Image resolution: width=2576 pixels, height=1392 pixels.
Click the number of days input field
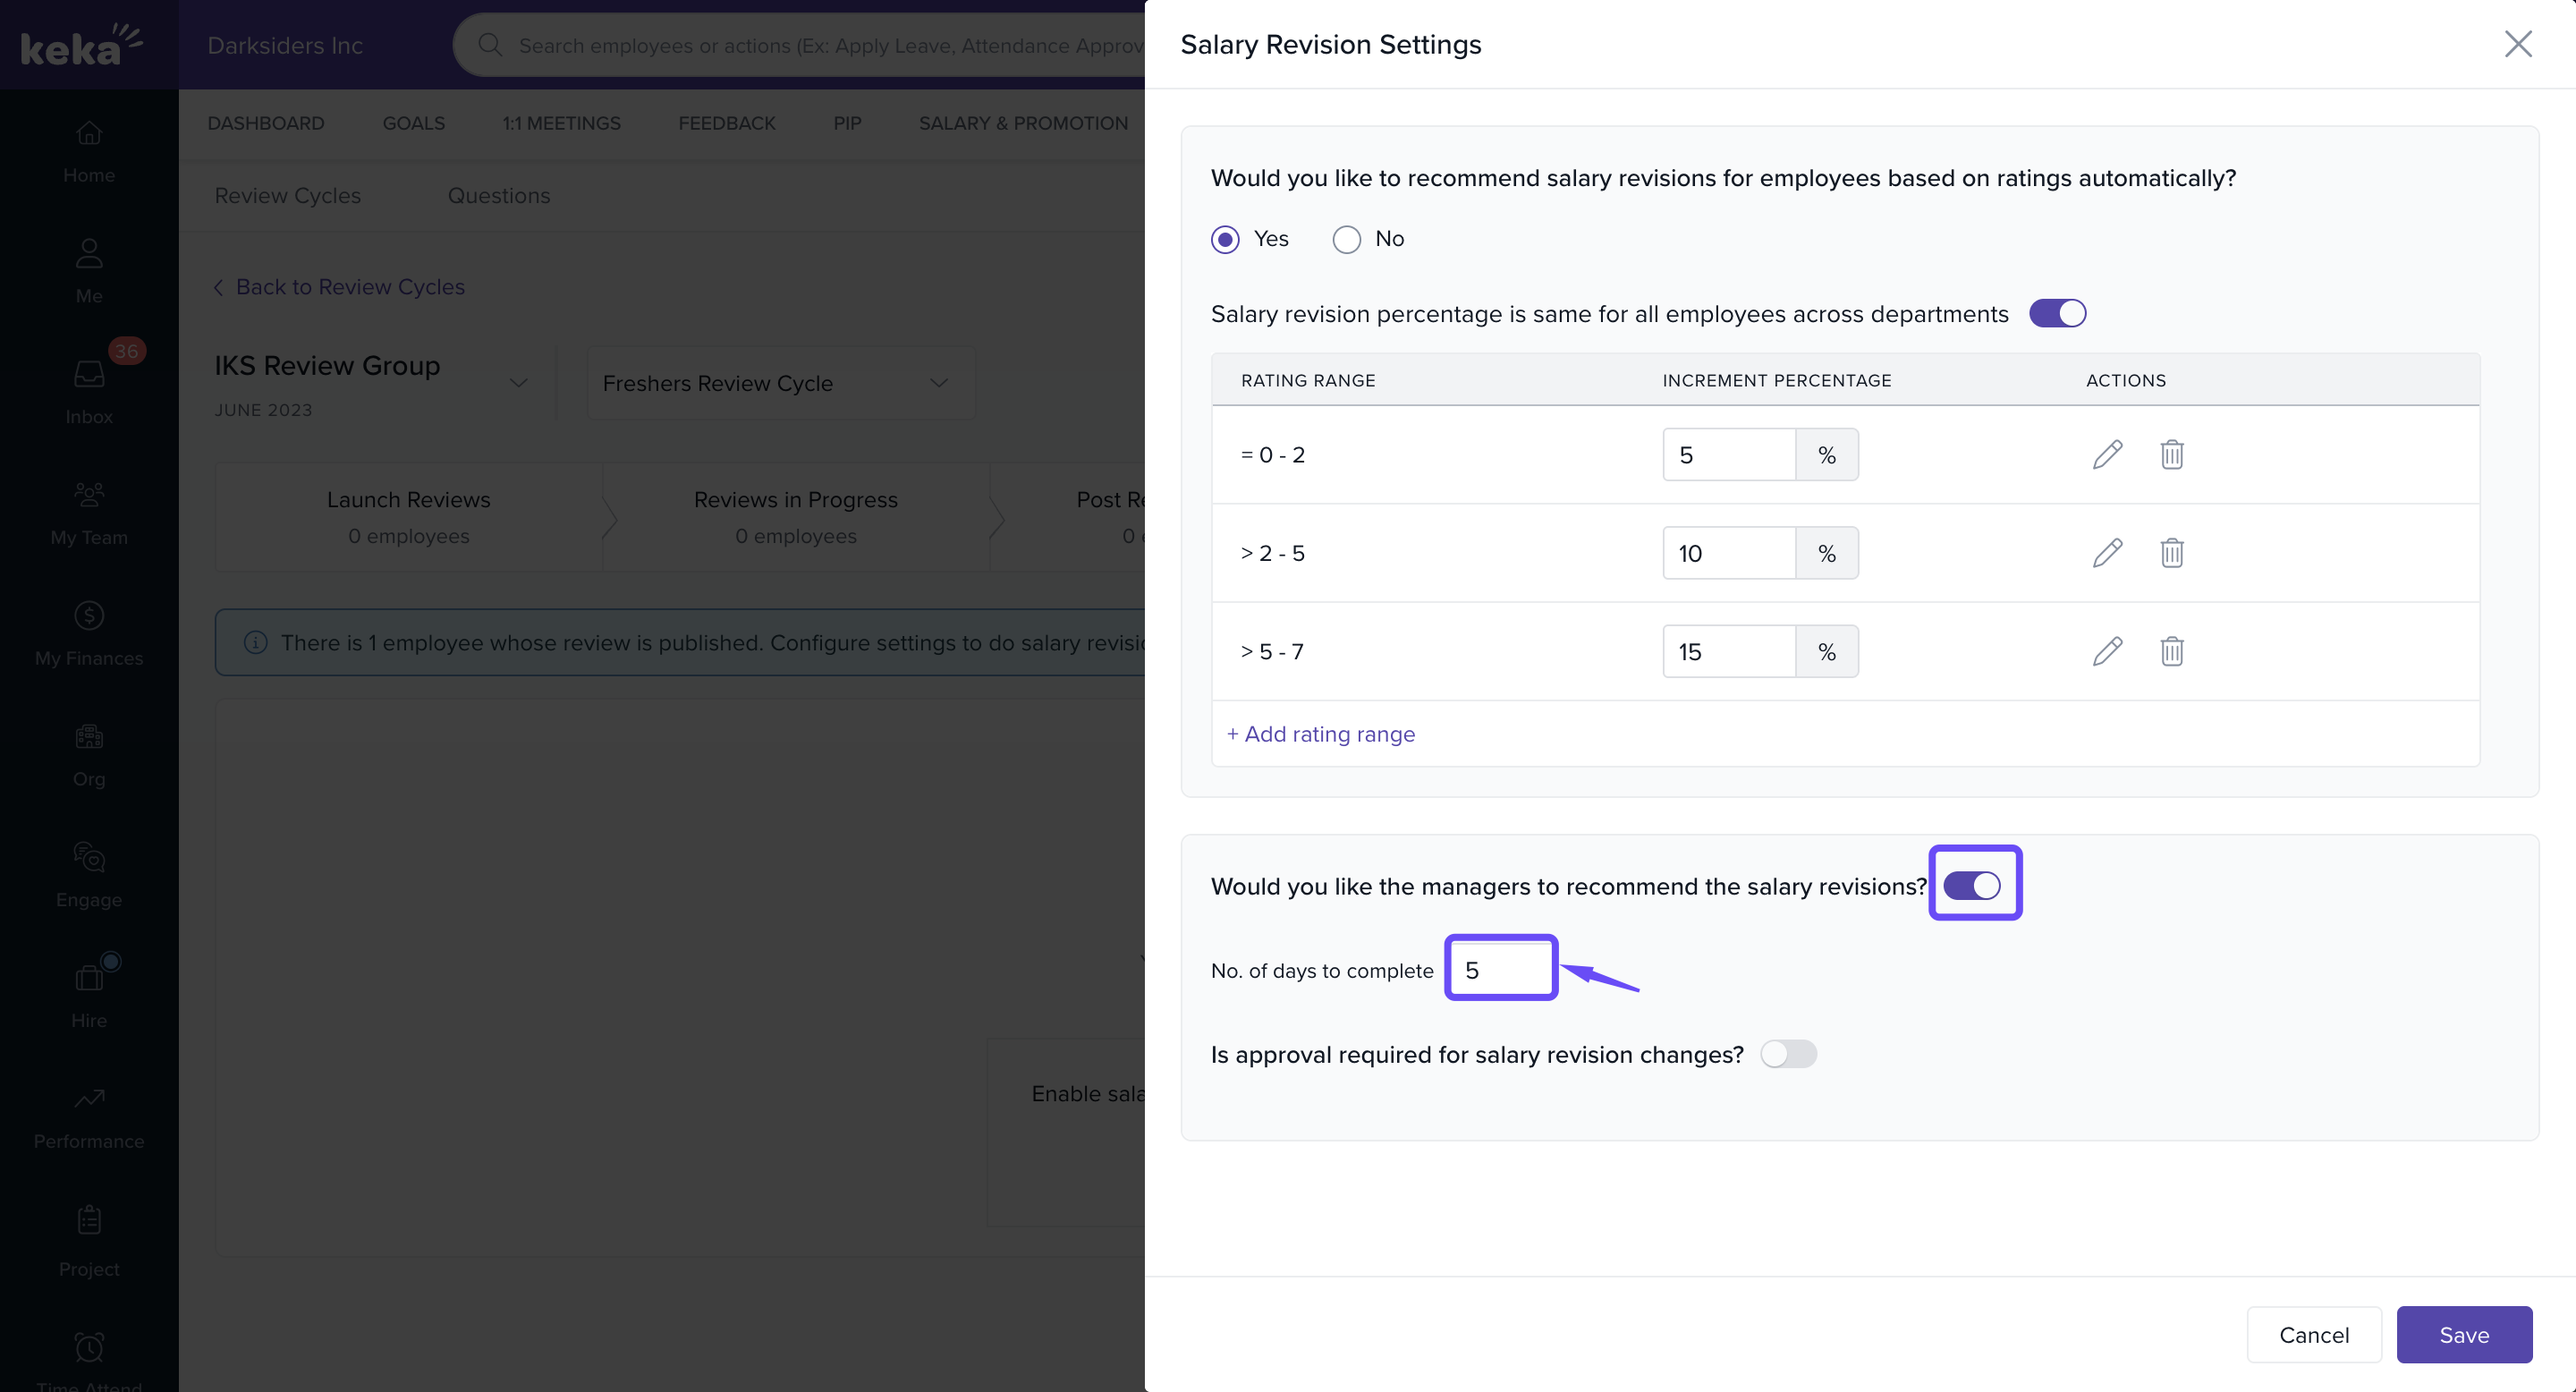(x=1500, y=969)
